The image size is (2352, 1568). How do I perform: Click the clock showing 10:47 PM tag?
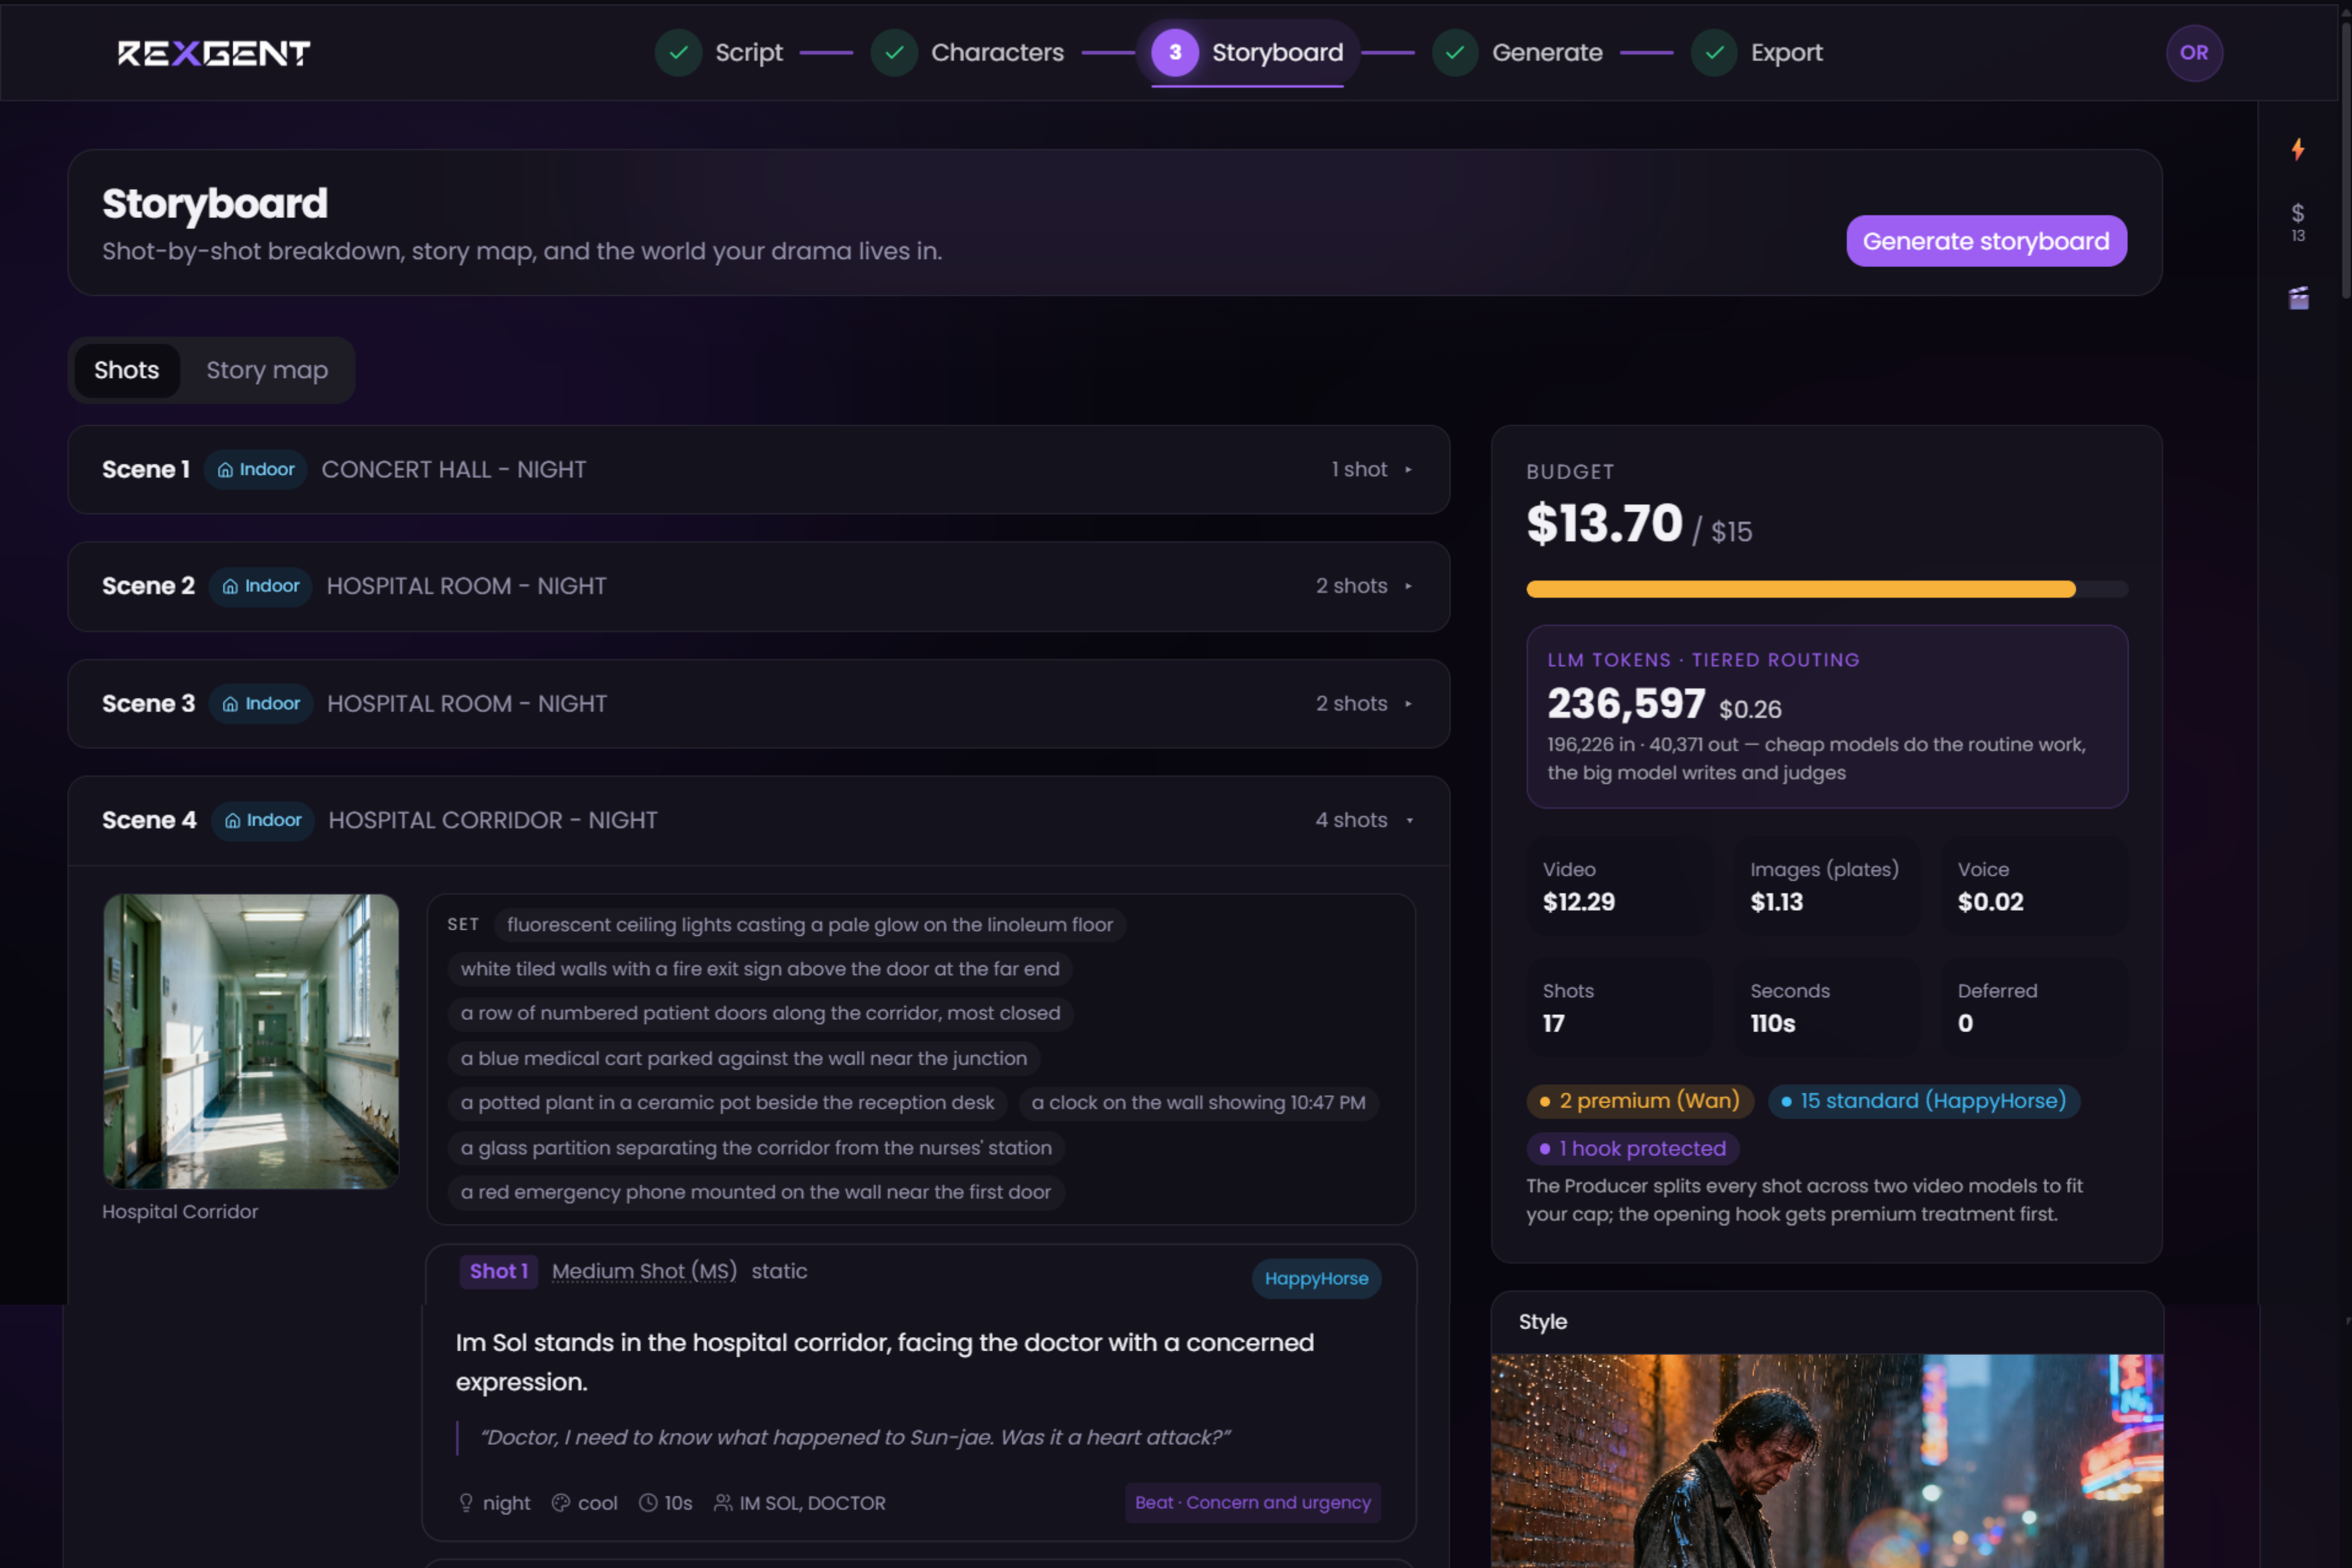(x=1198, y=1103)
